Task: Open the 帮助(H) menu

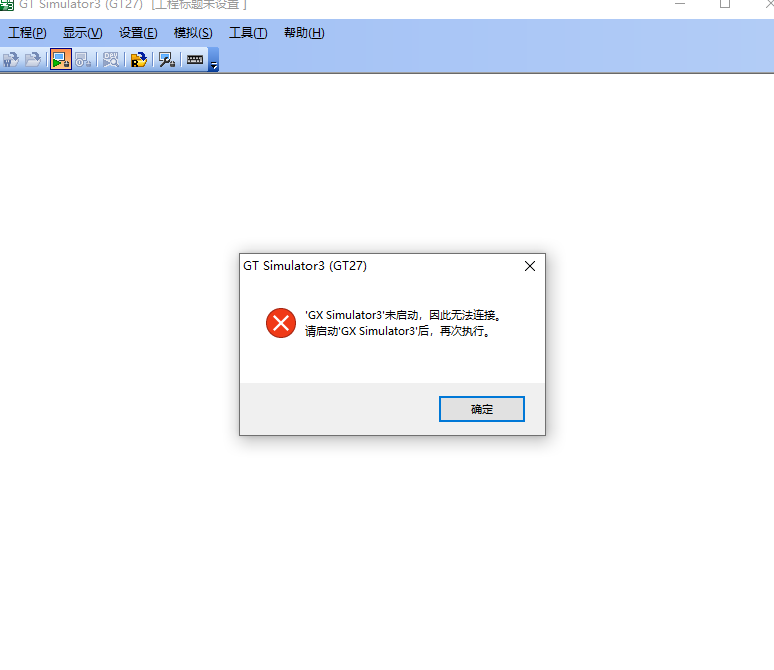Action: click(304, 33)
